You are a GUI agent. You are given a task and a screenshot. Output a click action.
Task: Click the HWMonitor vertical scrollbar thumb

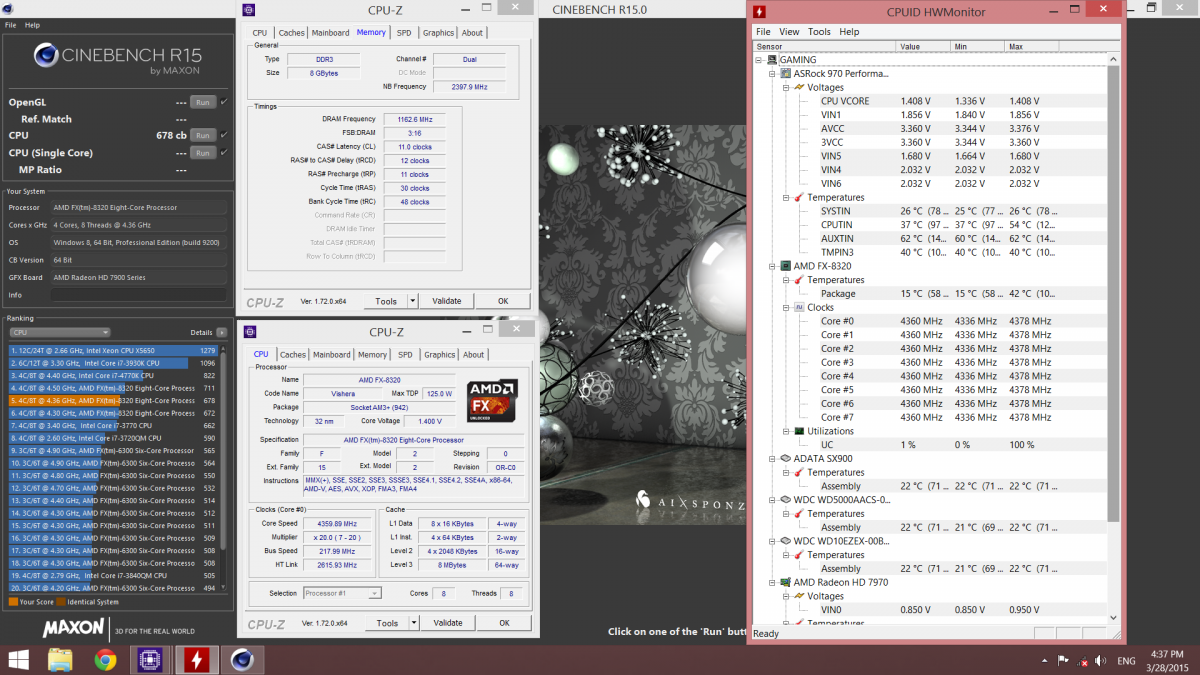click(x=1114, y=295)
